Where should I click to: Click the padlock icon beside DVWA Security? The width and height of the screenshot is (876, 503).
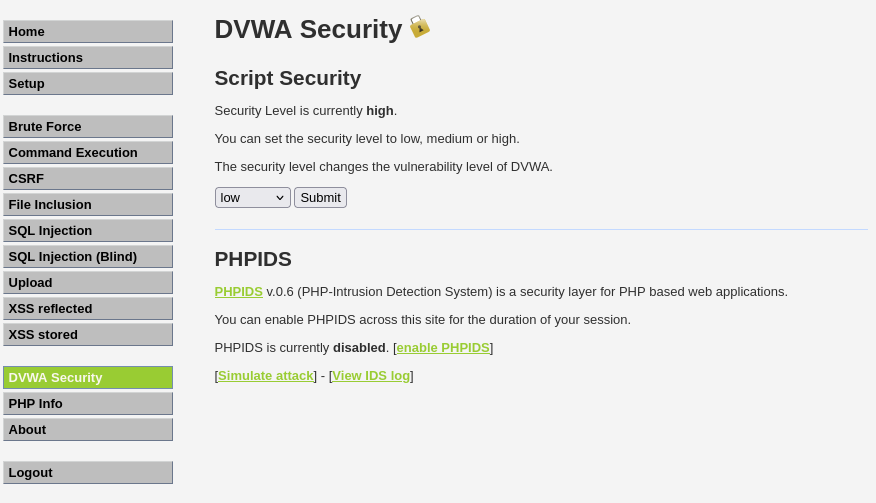coord(420,27)
